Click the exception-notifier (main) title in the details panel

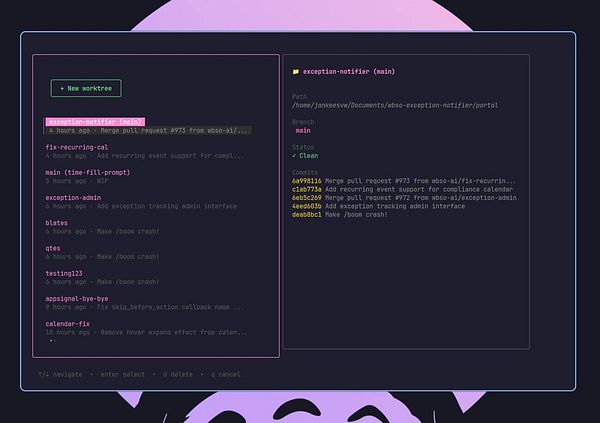pos(349,72)
